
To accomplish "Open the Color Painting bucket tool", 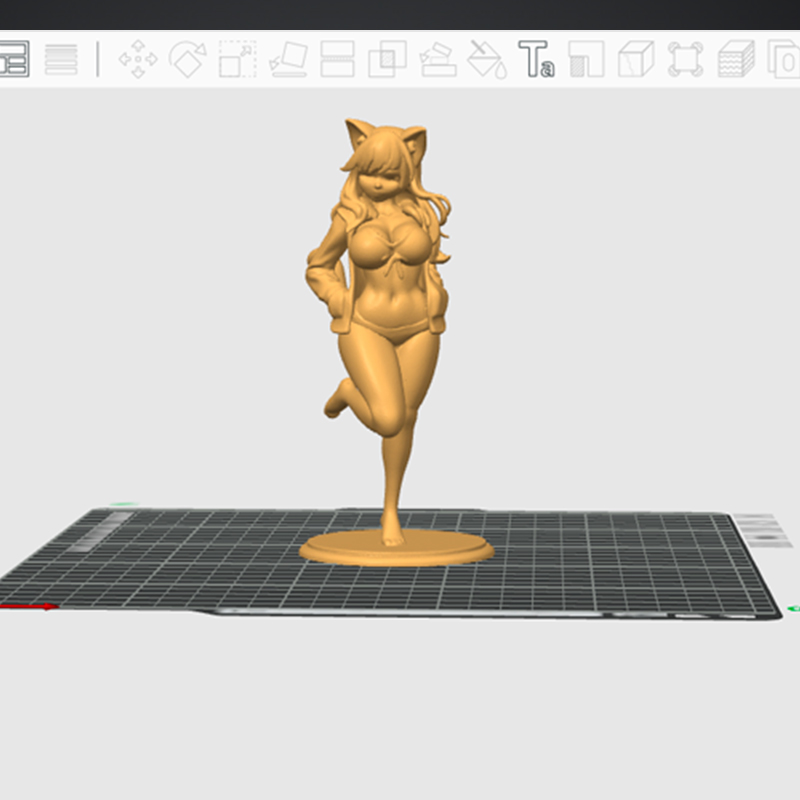I will coord(487,60).
